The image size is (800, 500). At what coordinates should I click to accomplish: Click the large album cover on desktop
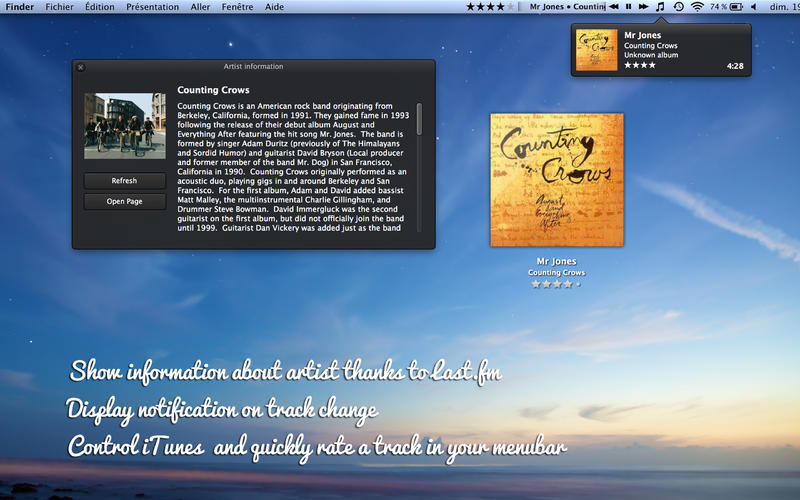pos(557,180)
